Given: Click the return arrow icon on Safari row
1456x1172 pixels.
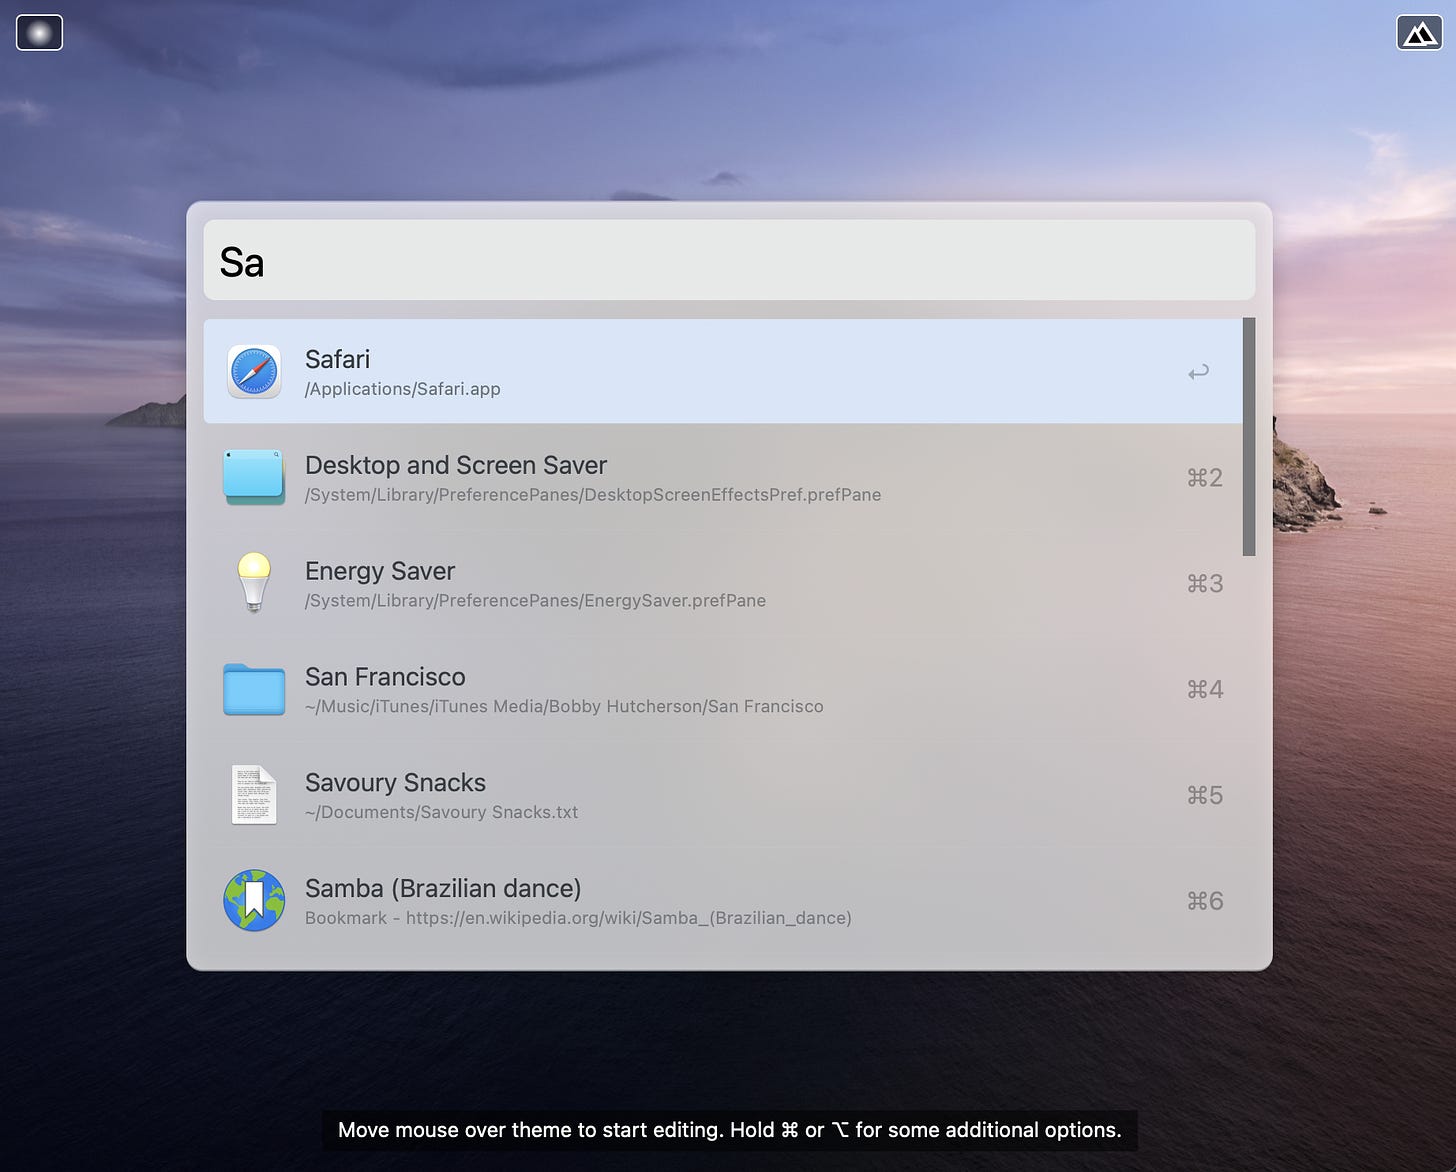Looking at the screenshot, I should tap(1198, 372).
